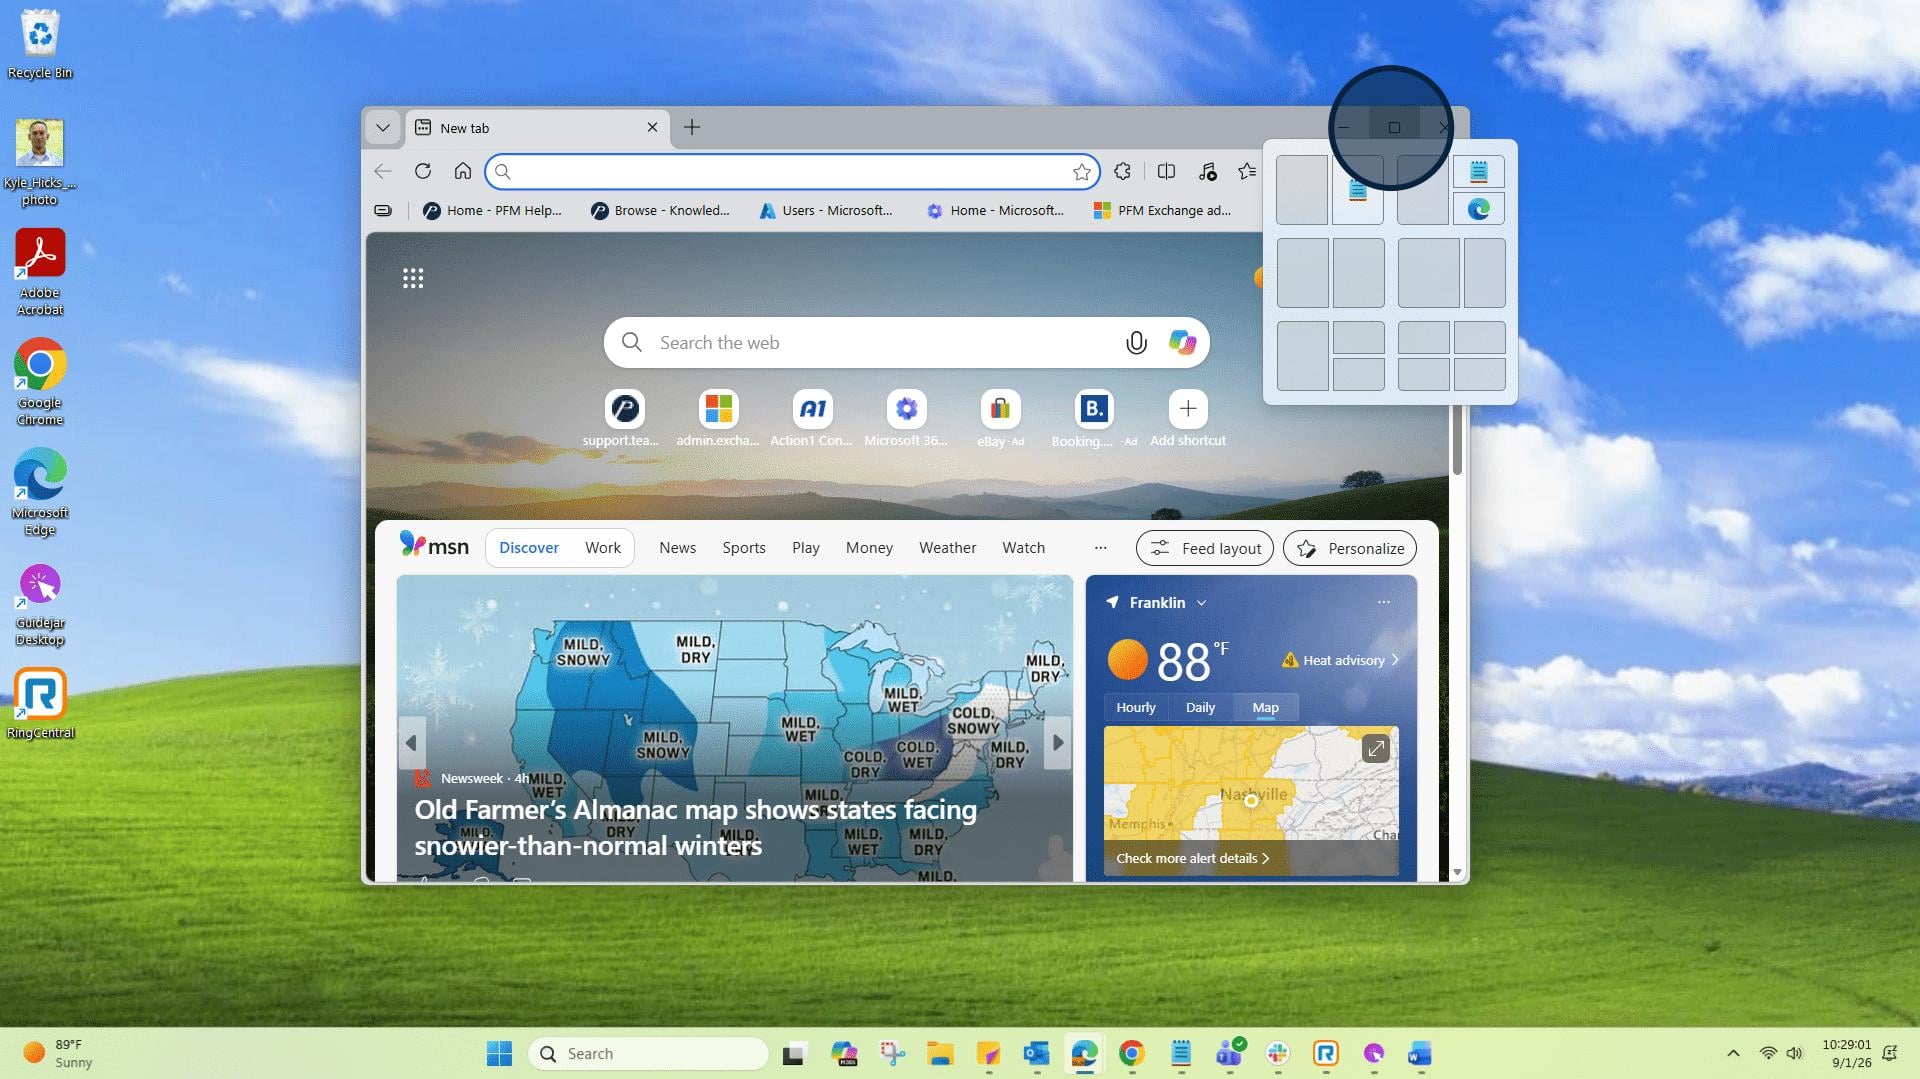Open the apps grid launcher icon
Screen dimensions: 1920x1079
pos(413,278)
